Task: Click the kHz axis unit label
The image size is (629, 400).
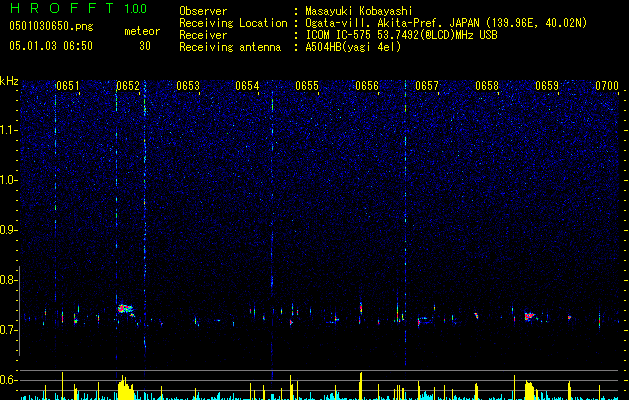Action: [9, 81]
